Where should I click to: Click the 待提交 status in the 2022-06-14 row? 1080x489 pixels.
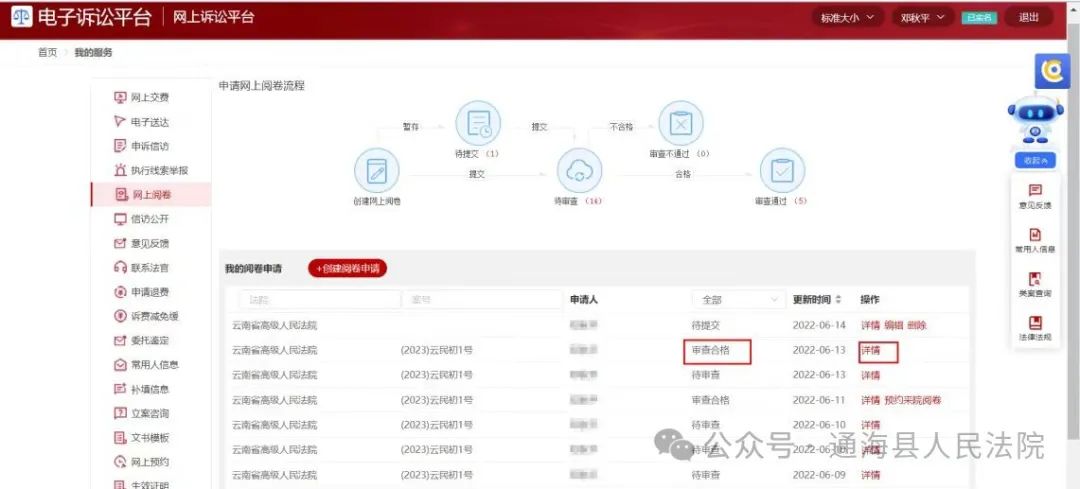[706, 325]
